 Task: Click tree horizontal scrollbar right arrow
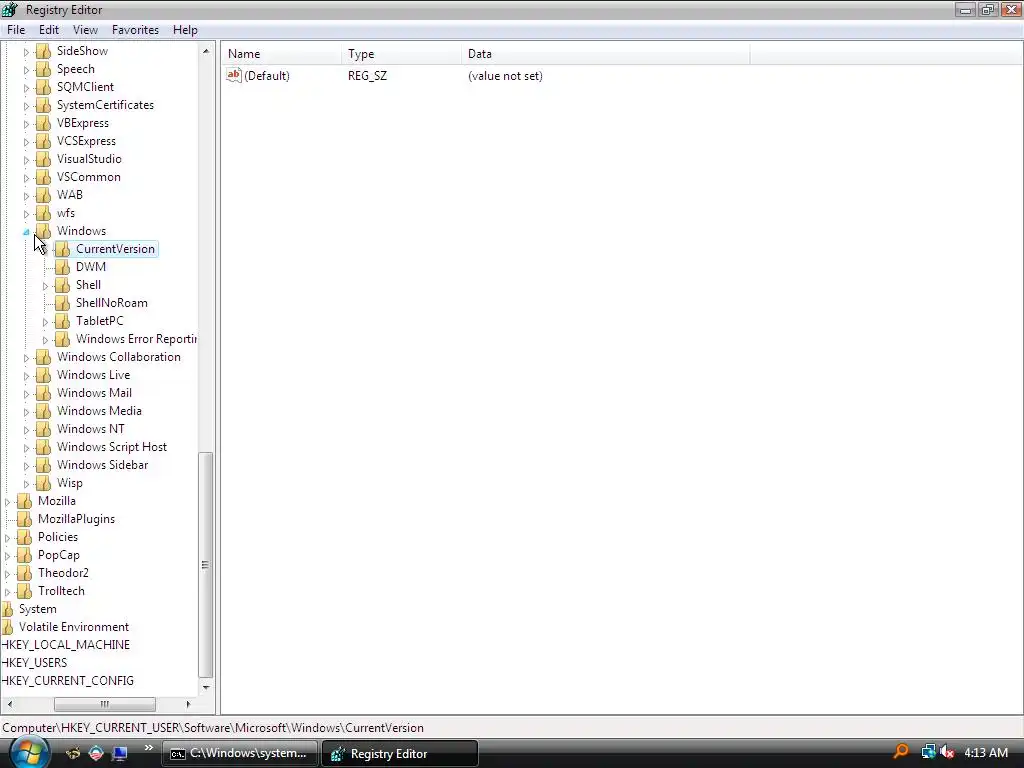(x=188, y=704)
